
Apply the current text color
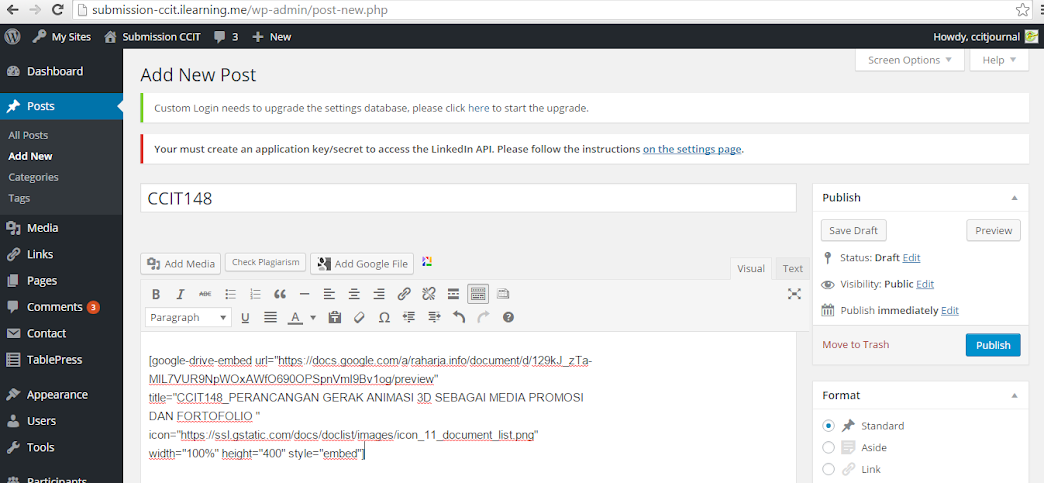tap(295, 318)
